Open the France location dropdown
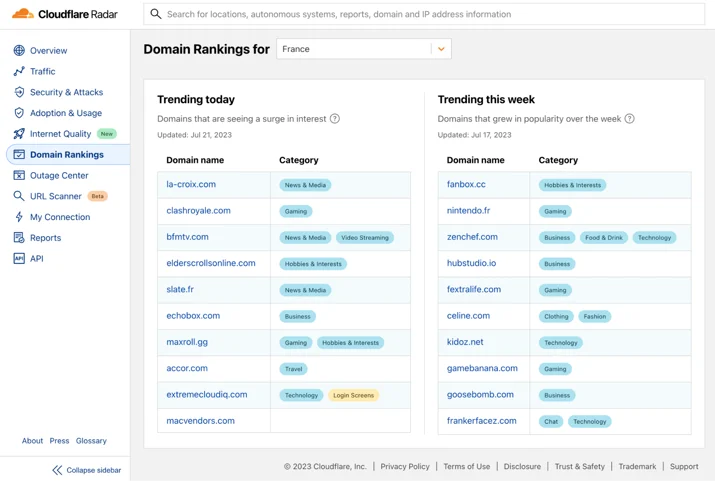This screenshot has width=715, height=481. [x=364, y=49]
